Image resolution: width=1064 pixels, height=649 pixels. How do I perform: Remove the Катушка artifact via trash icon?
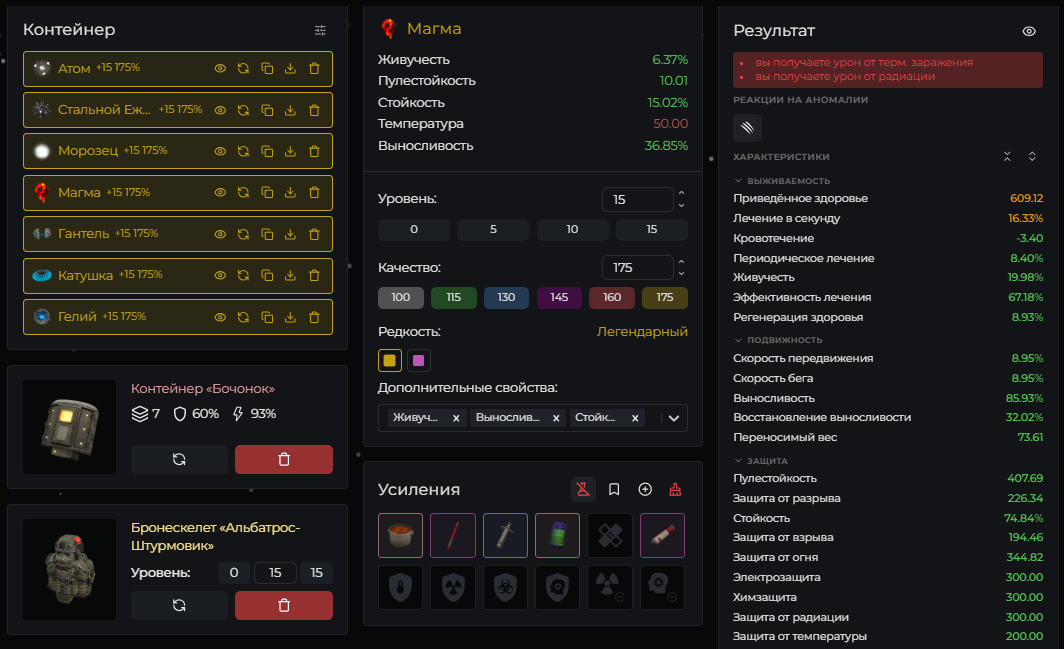pos(314,276)
